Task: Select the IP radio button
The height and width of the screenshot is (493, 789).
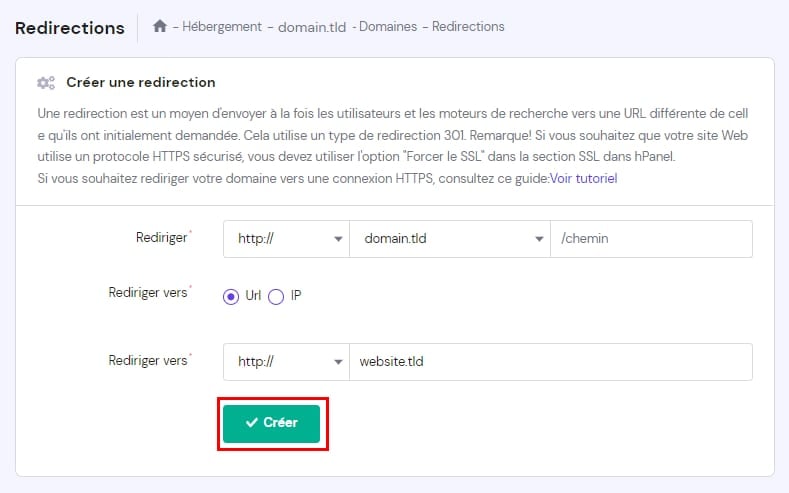Action: [276, 296]
